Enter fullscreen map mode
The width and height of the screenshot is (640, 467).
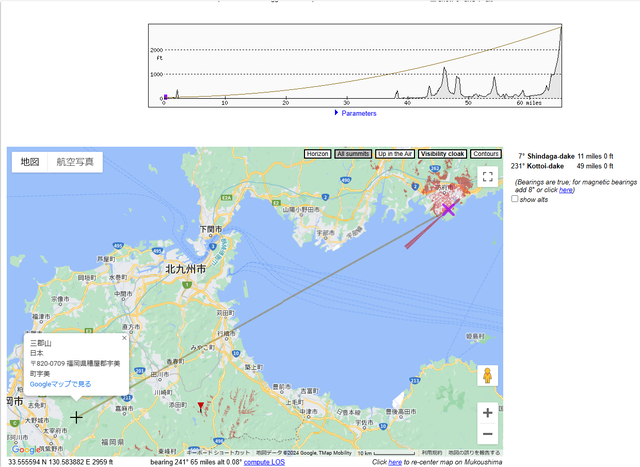pyautogui.click(x=487, y=176)
